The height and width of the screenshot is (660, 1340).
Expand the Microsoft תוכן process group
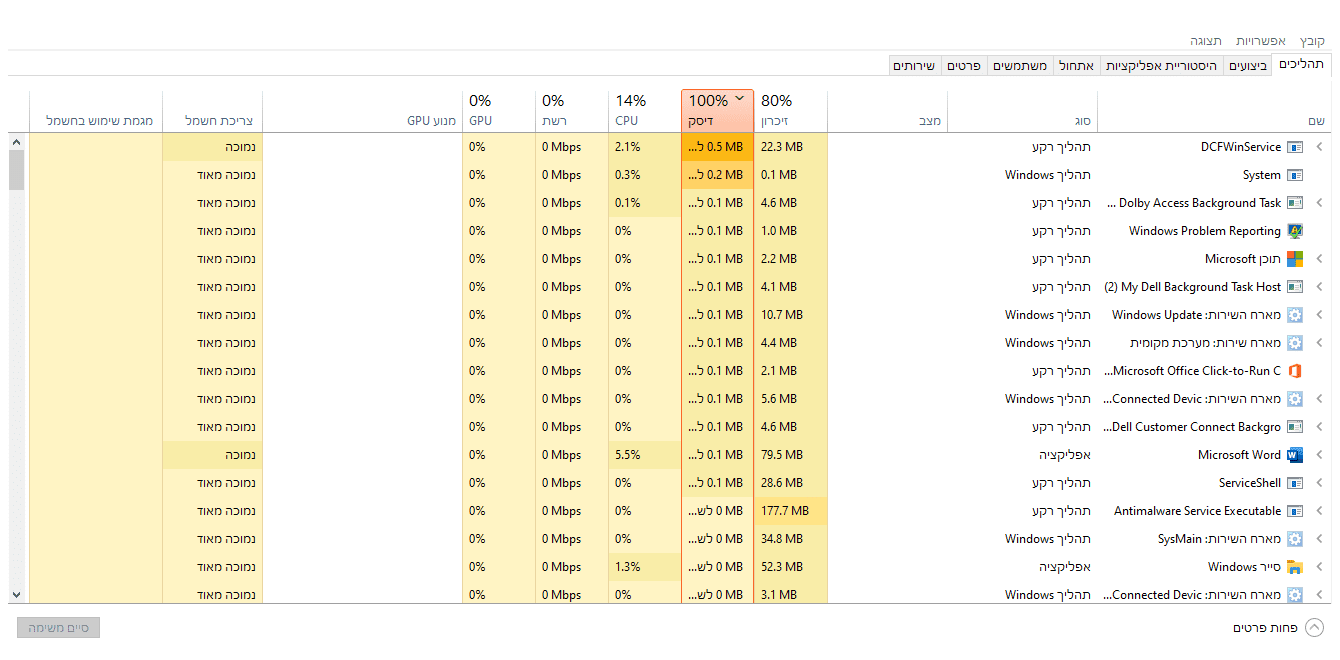pos(1319,259)
